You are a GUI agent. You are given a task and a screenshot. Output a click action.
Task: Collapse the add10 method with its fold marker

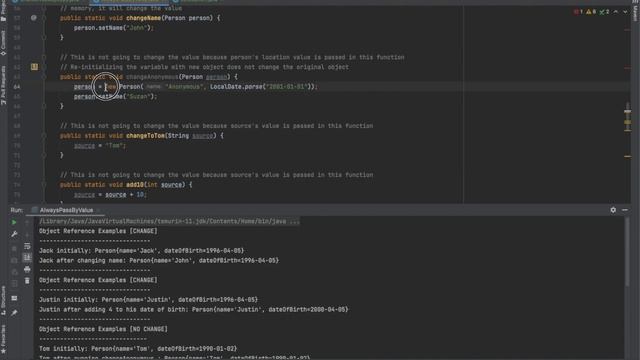(44, 184)
